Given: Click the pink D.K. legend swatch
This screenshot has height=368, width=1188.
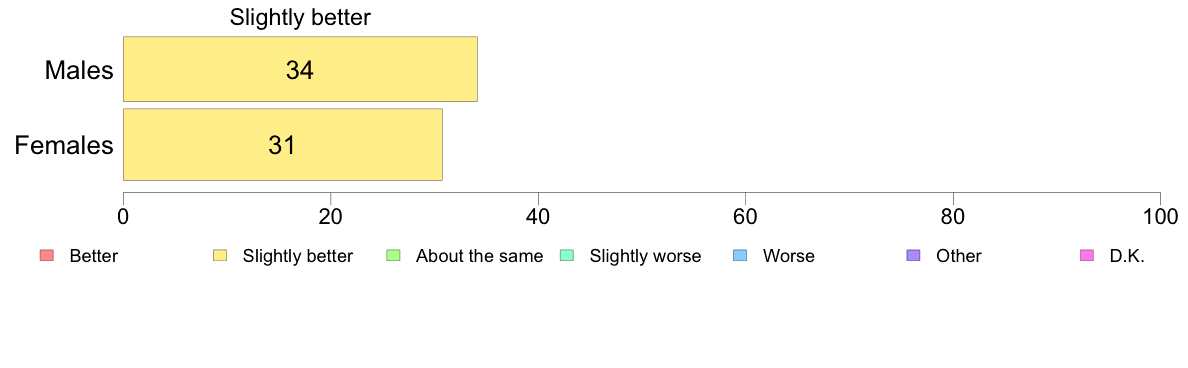Looking at the screenshot, I should [1086, 256].
